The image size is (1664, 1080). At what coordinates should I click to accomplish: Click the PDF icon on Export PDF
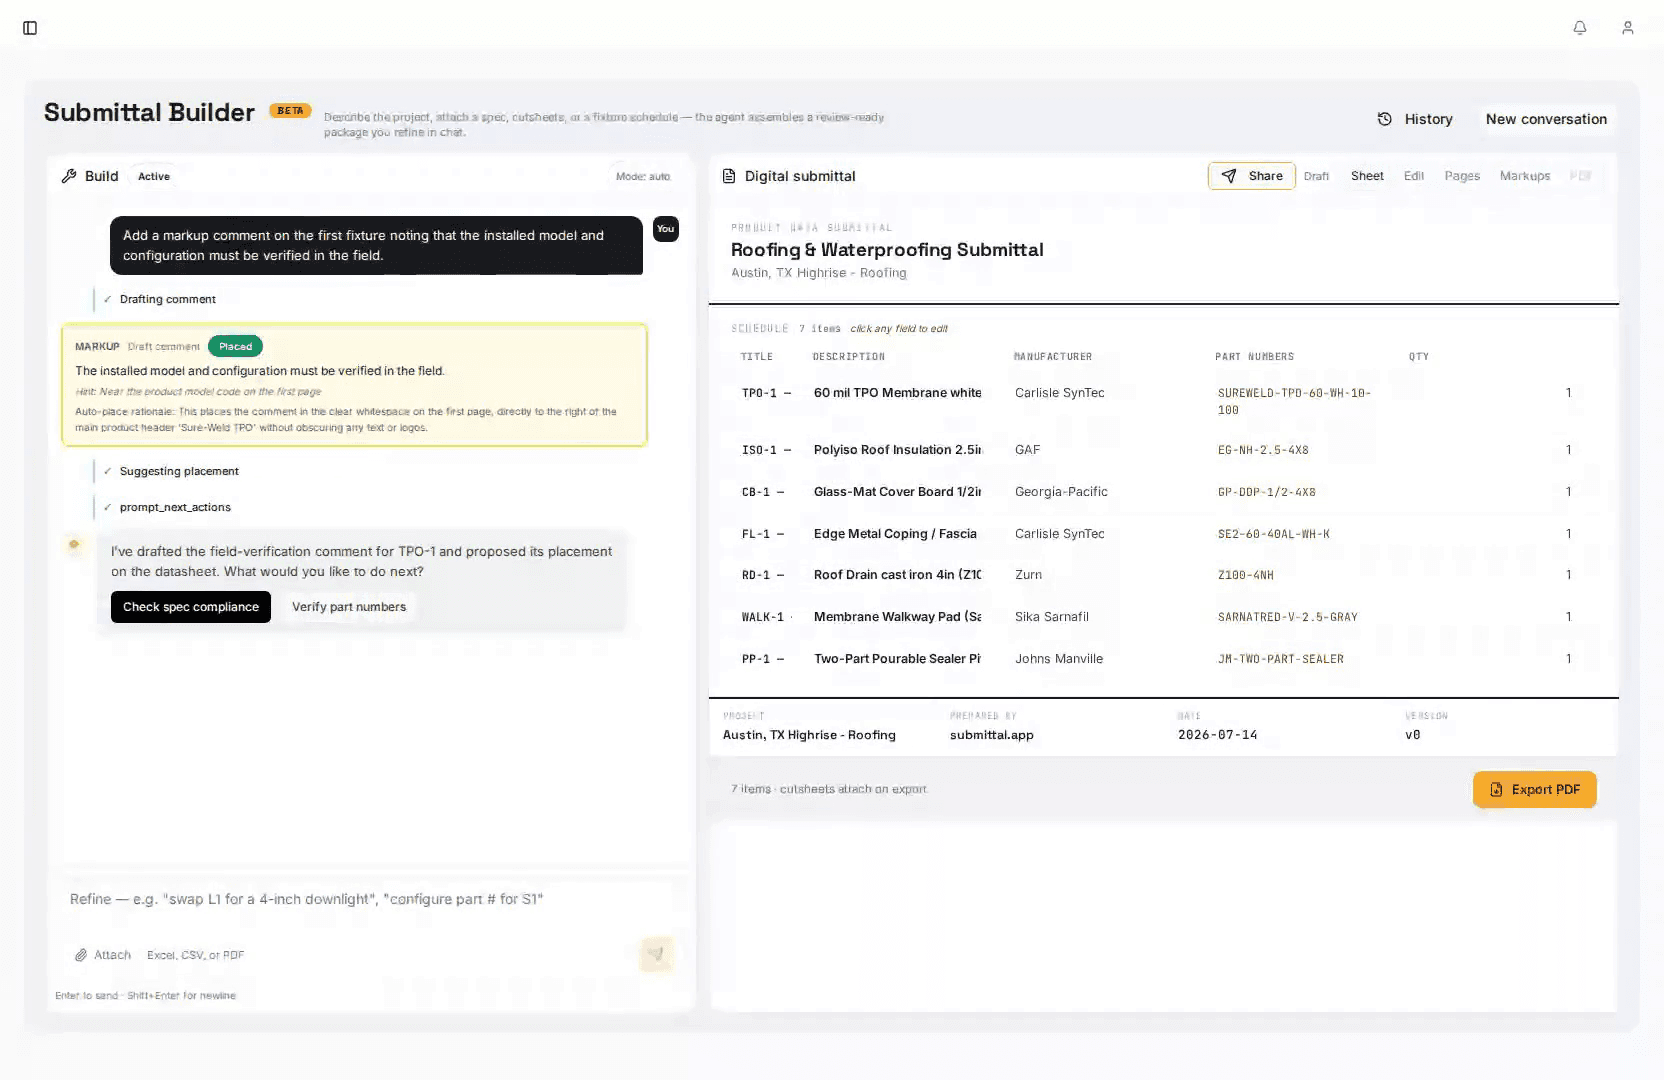pyautogui.click(x=1496, y=790)
